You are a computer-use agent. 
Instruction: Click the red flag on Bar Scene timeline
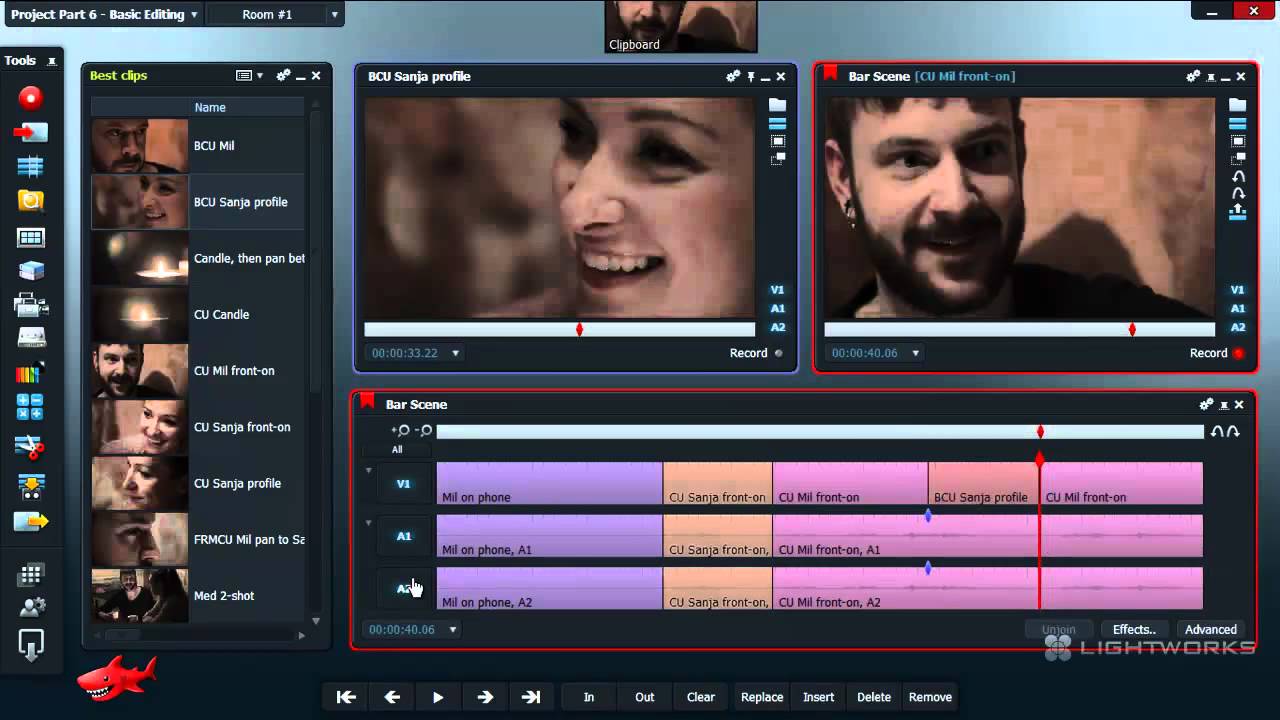tap(367, 402)
